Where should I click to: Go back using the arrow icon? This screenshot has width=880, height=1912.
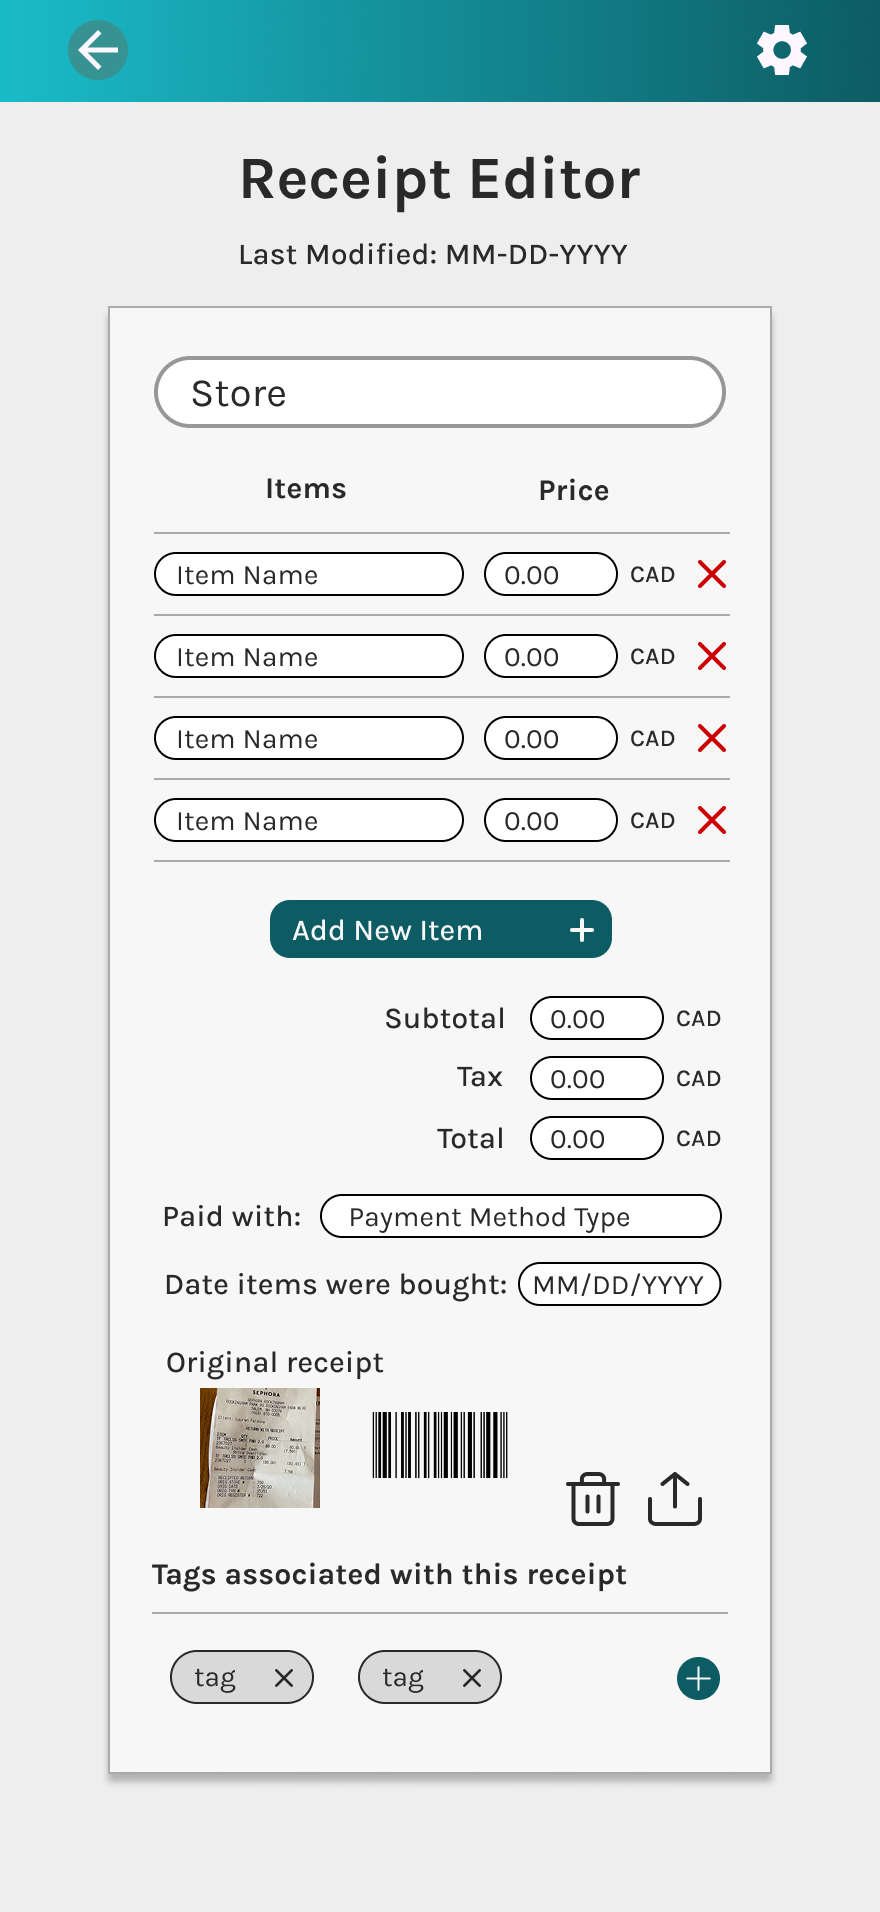[x=98, y=50]
